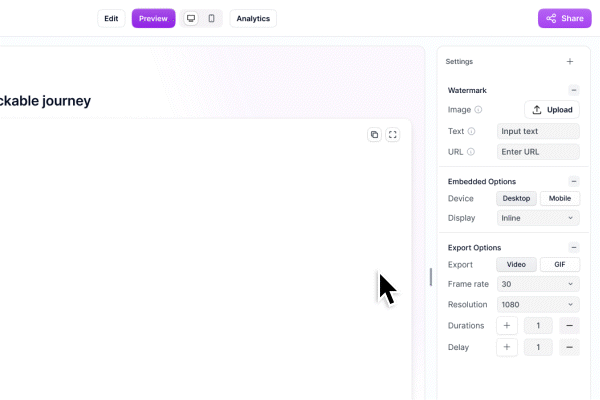Open the Analytics tab
Image resolution: width=600 pixels, height=400 pixels.
pyautogui.click(x=253, y=18)
